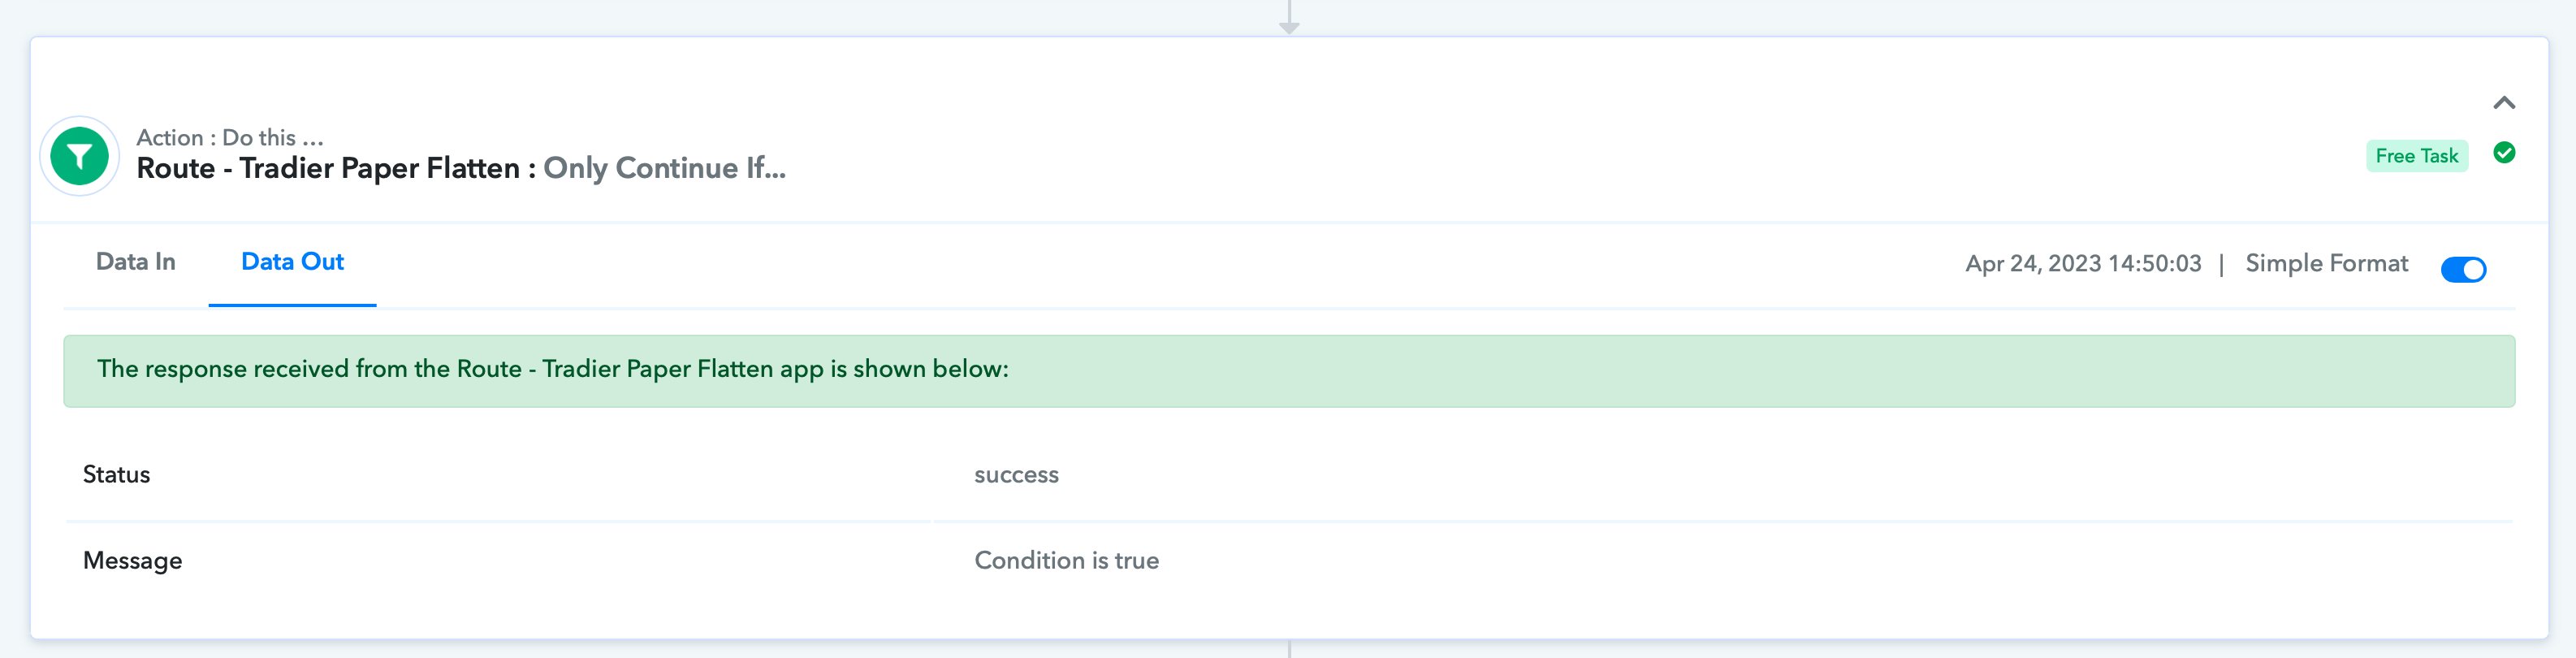Select the Message row label
The height and width of the screenshot is (658, 2576).
pos(132,561)
